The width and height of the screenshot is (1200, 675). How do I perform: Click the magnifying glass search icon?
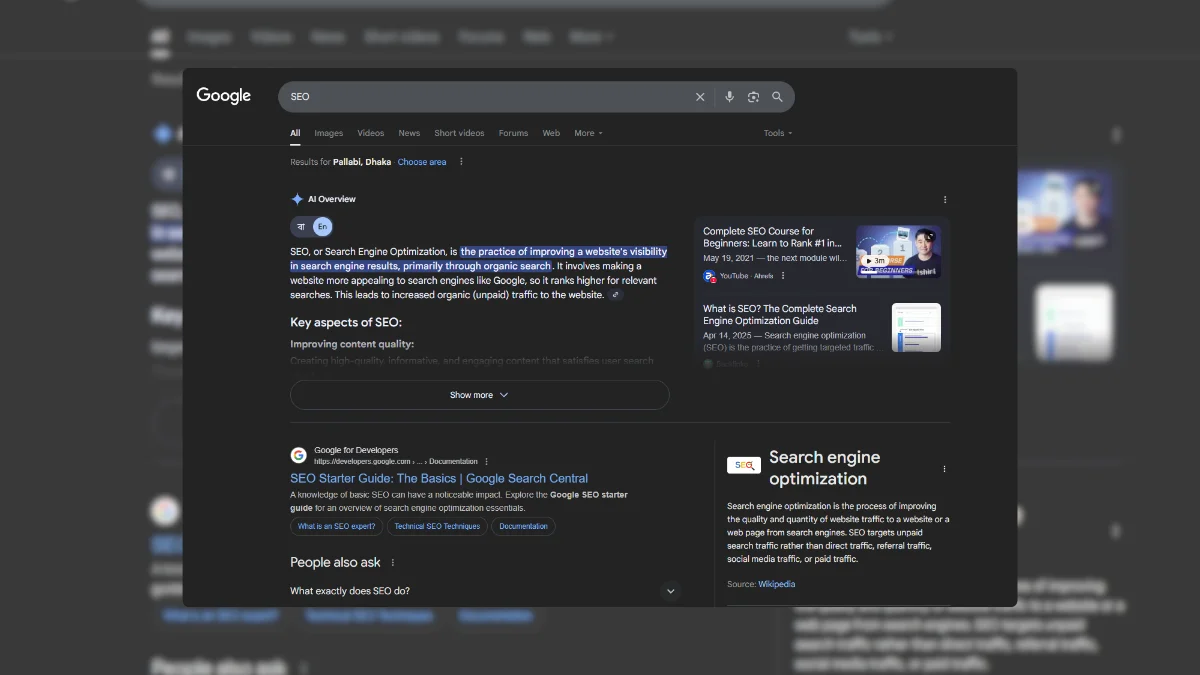(777, 97)
